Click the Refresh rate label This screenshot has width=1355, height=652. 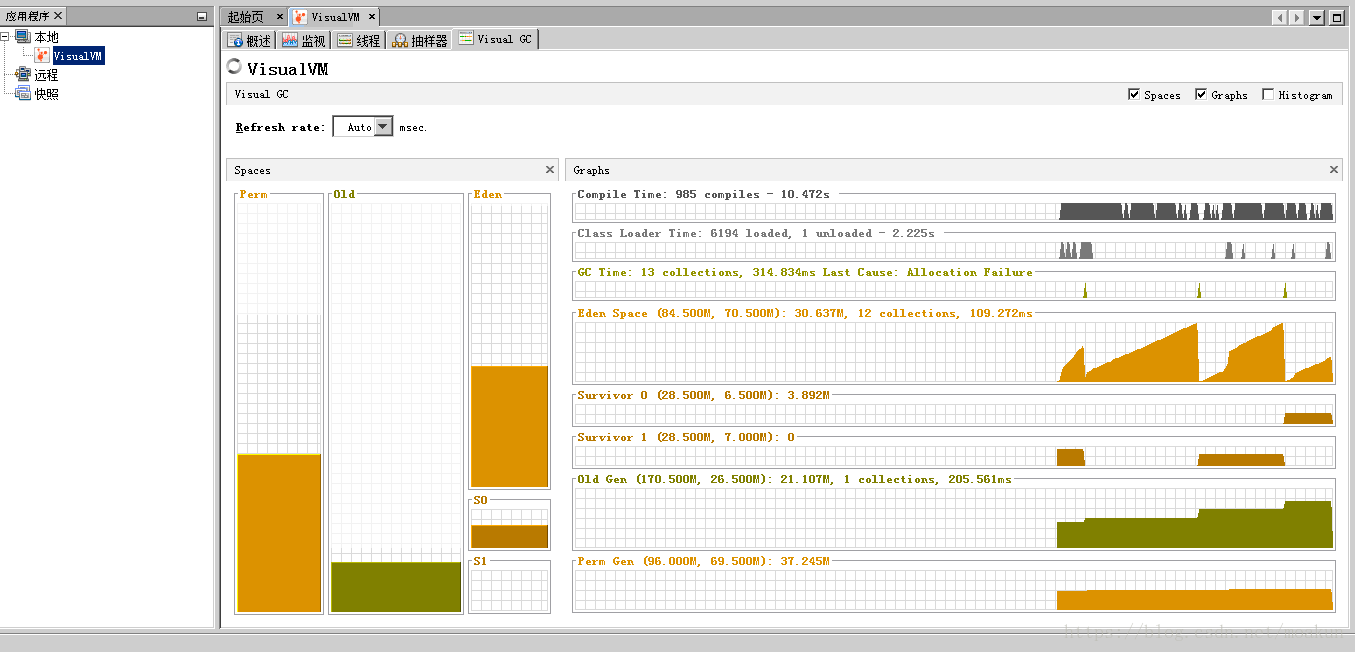[280, 127]
